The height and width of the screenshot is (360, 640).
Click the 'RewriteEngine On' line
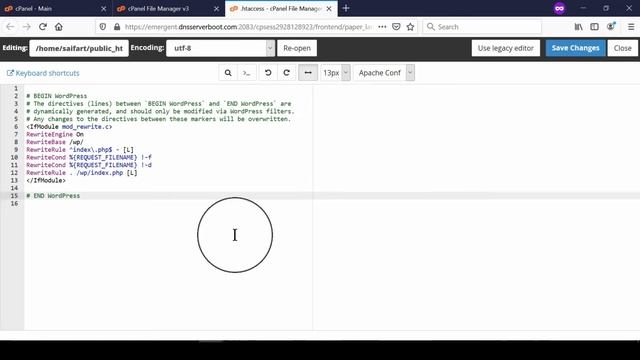[x=55, y=134]
